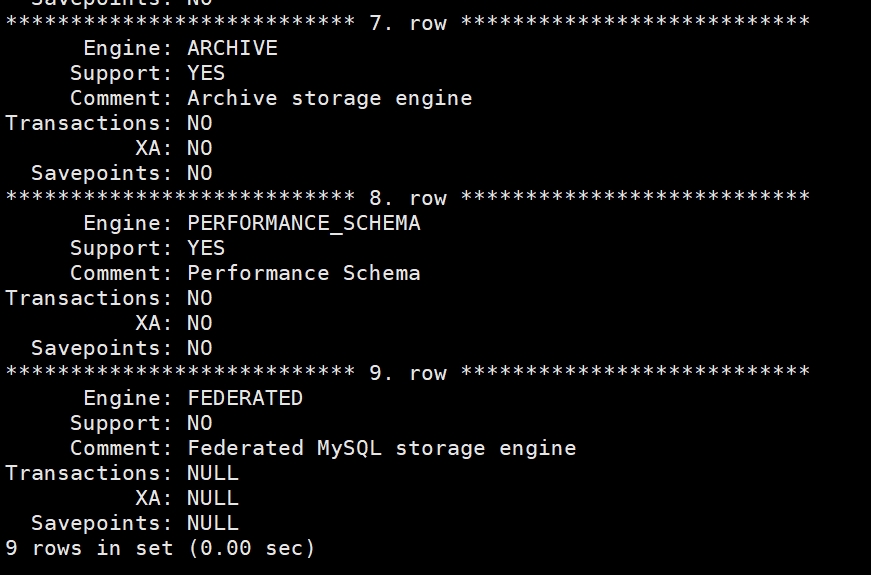The height and width of the screenshot is (575, 871).
Task: Click the XA NULL value in row 9
Action: coord(213,498)
